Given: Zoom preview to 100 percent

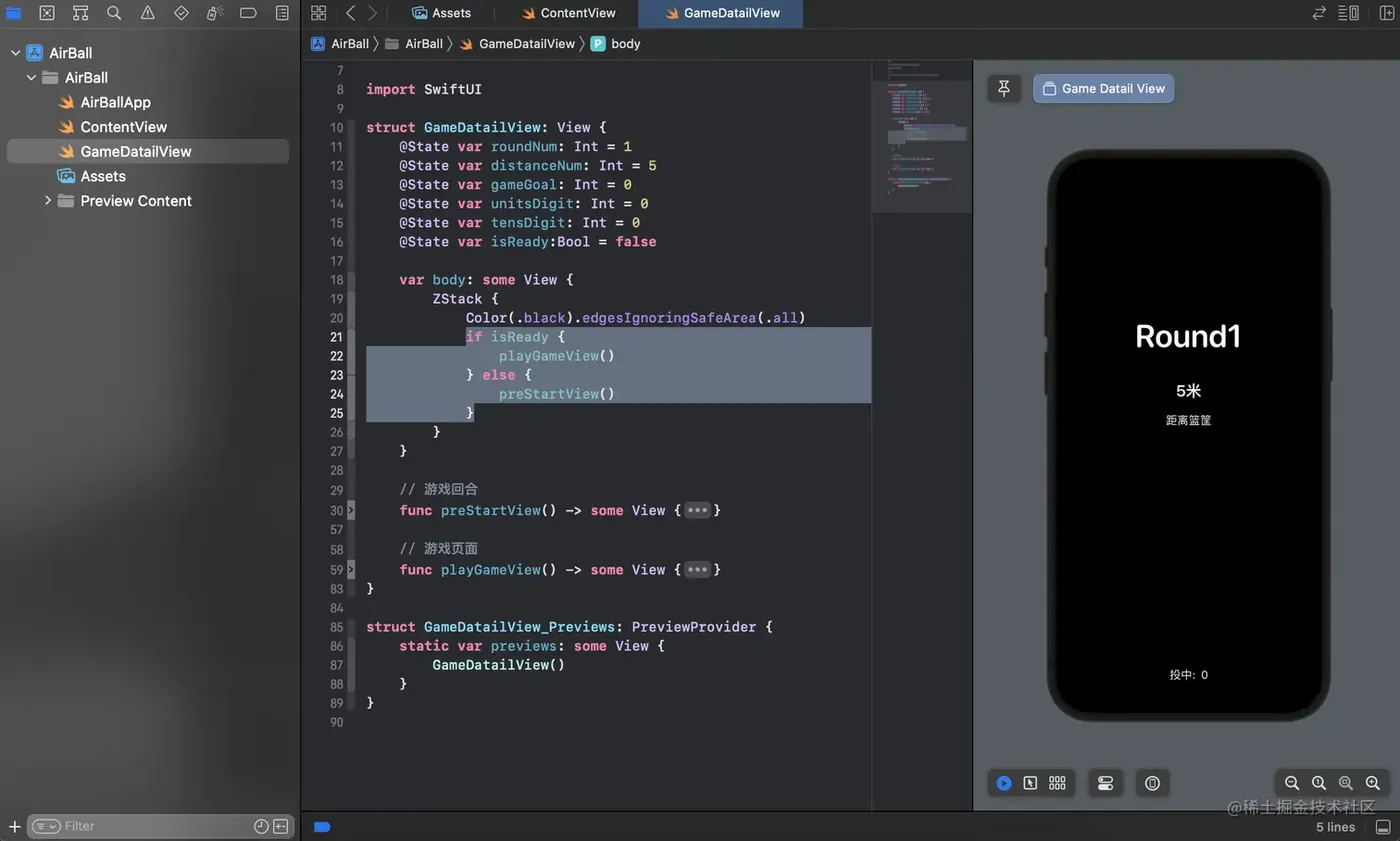Looking at the screenshot, I should tap(1319, 783).
